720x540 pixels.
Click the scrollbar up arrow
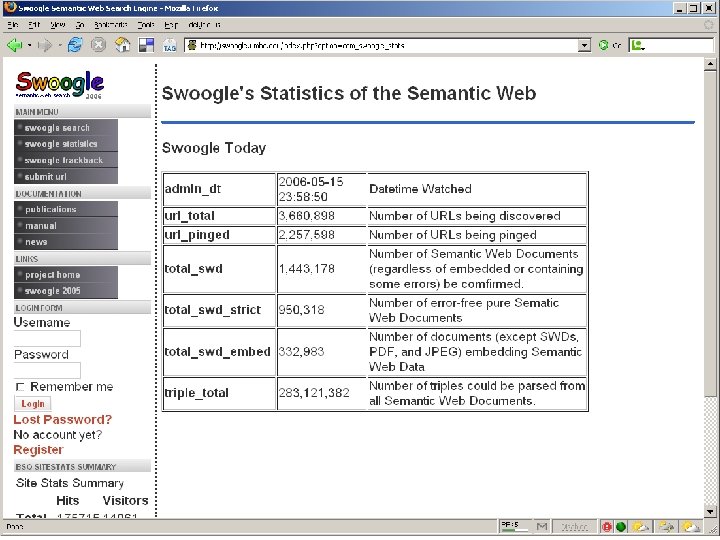click(x=710, y=64)
